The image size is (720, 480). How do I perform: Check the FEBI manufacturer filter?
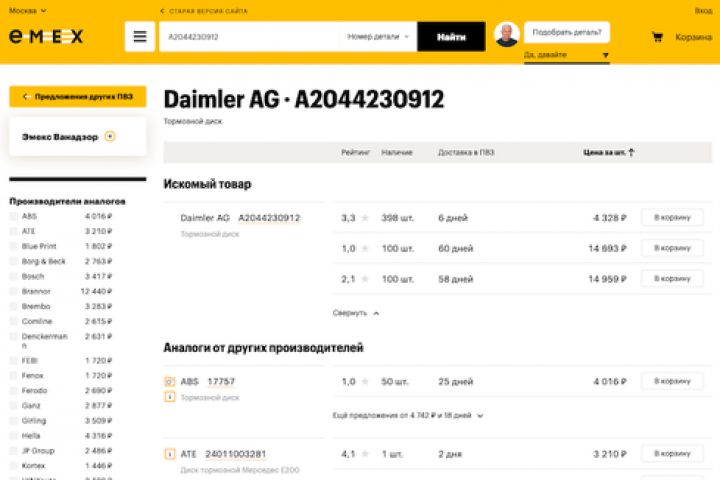pos(14,361)
